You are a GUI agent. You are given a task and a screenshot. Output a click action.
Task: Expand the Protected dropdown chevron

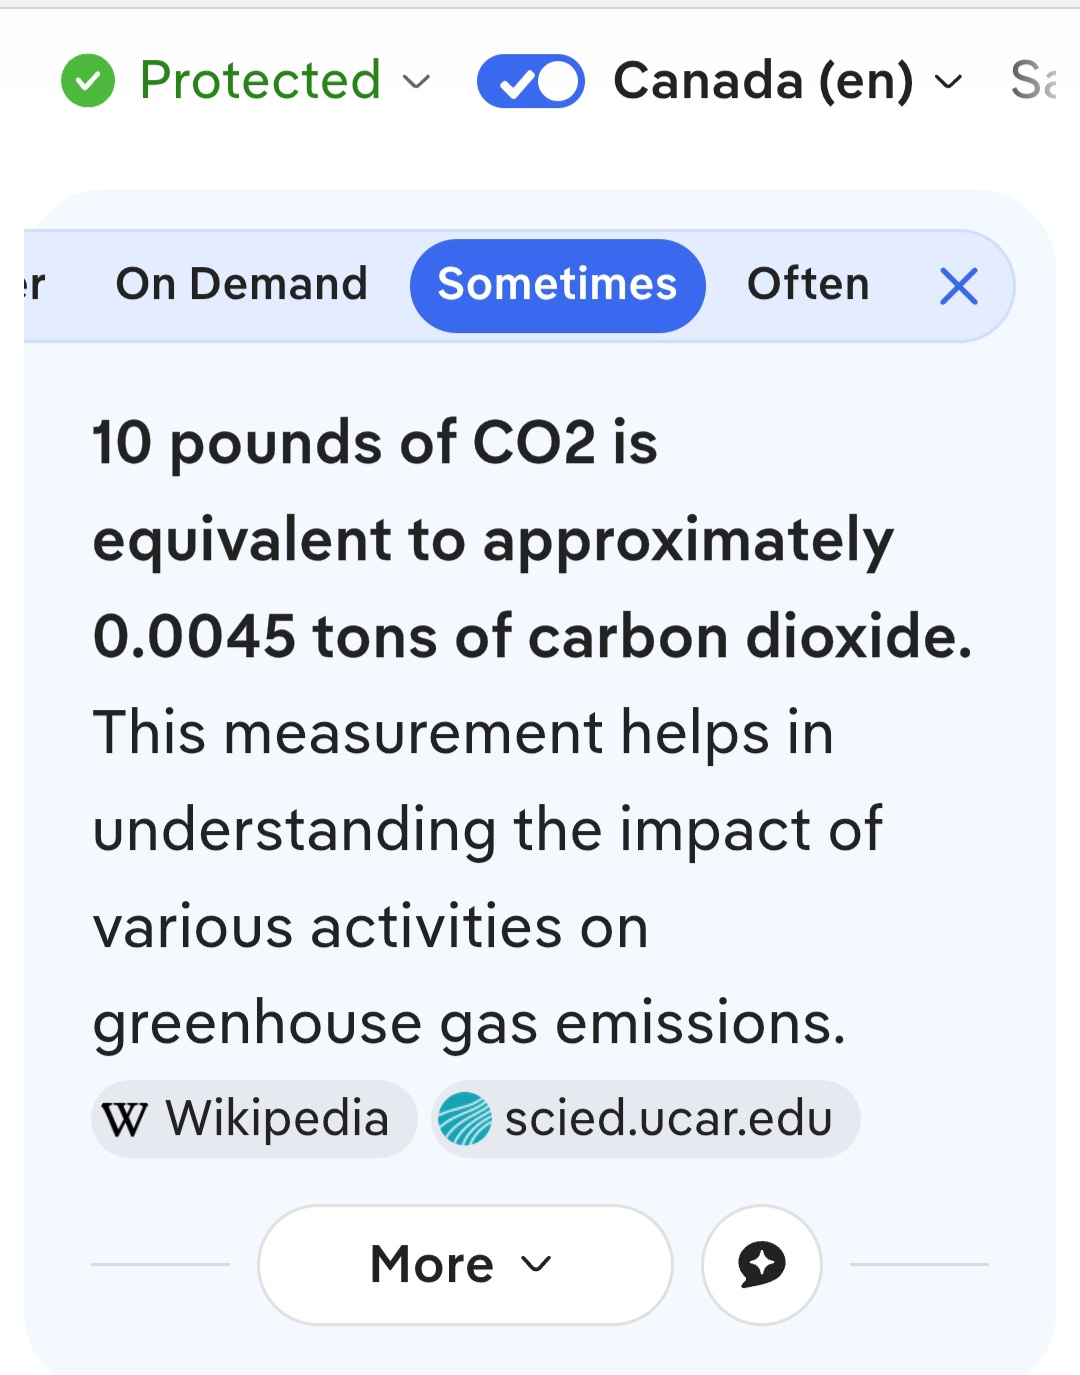click(416, 81)
